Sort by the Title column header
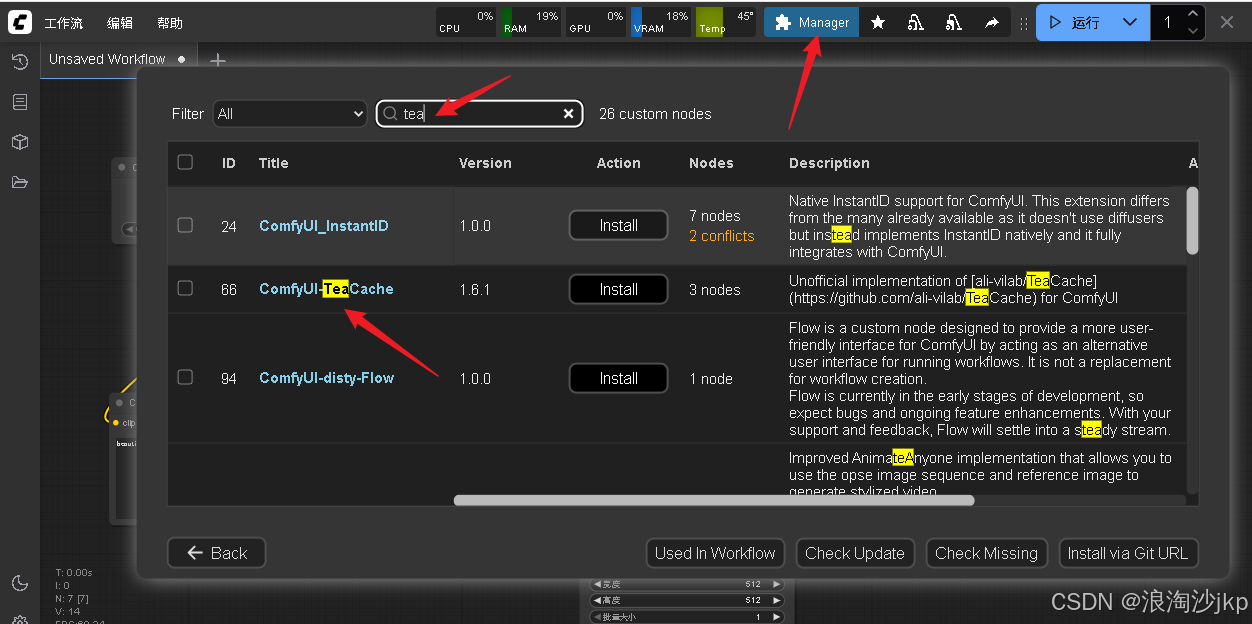 click(273, 163)
